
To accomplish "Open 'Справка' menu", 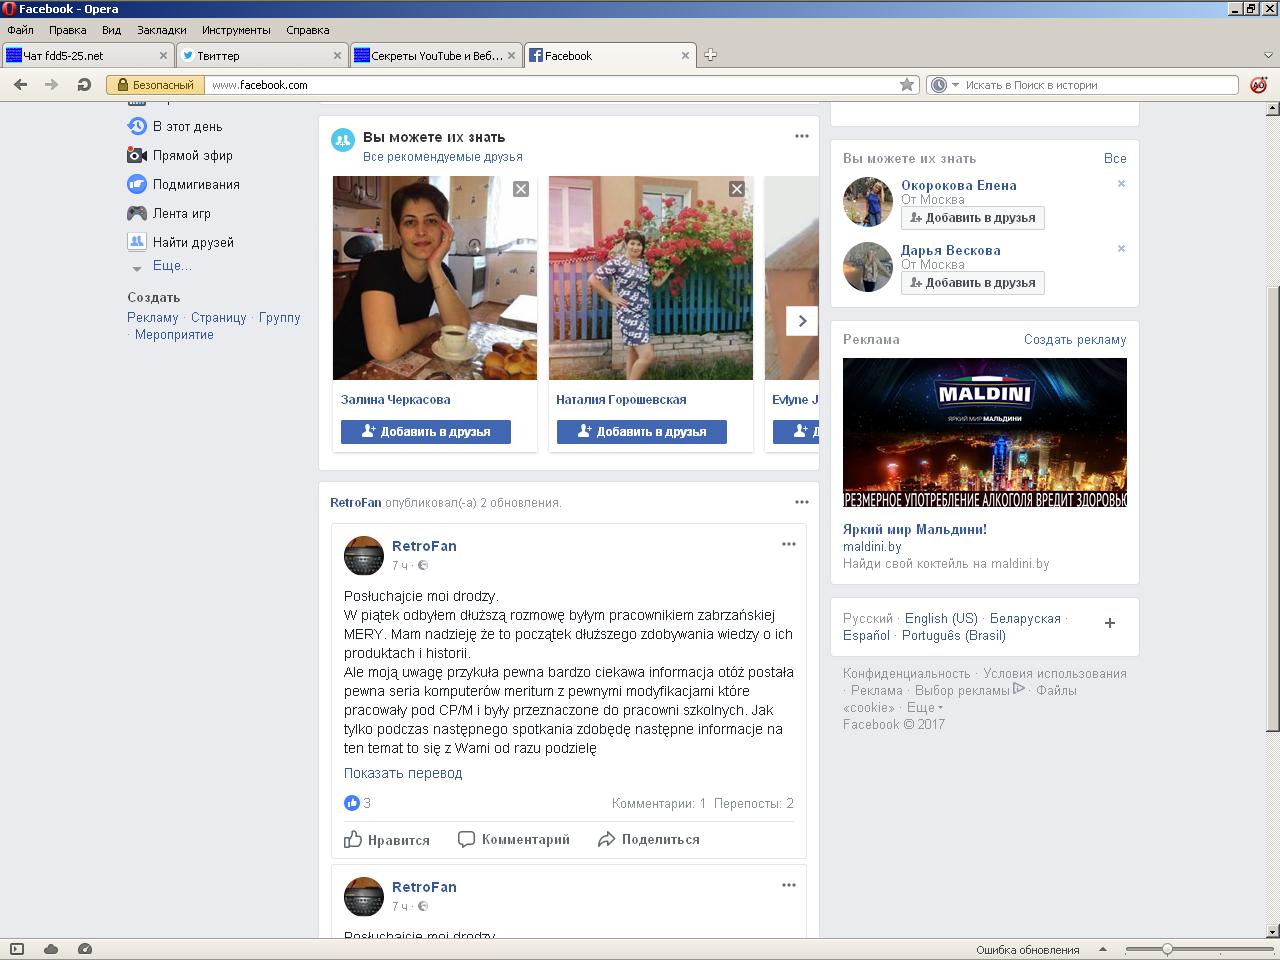I will tap(308, 30).
